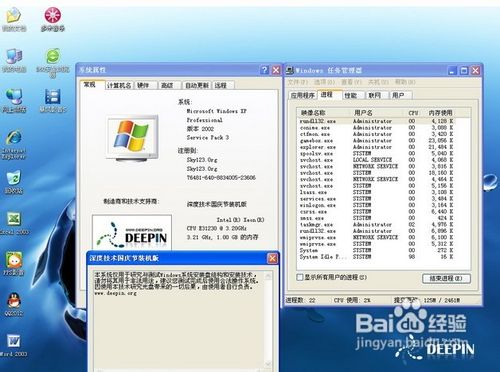
Task: Sort processes by CPU column header
Action: click(413, 113)
